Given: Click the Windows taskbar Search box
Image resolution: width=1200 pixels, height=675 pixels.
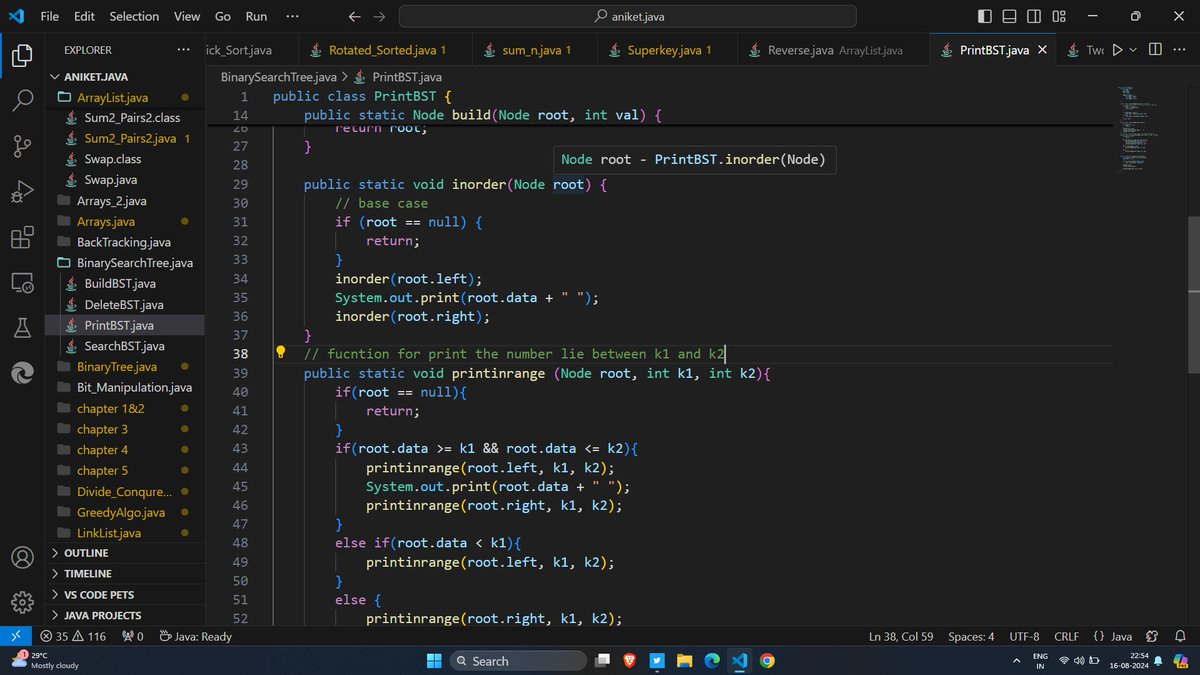Looking at the screenshot, I should point(518,660).
